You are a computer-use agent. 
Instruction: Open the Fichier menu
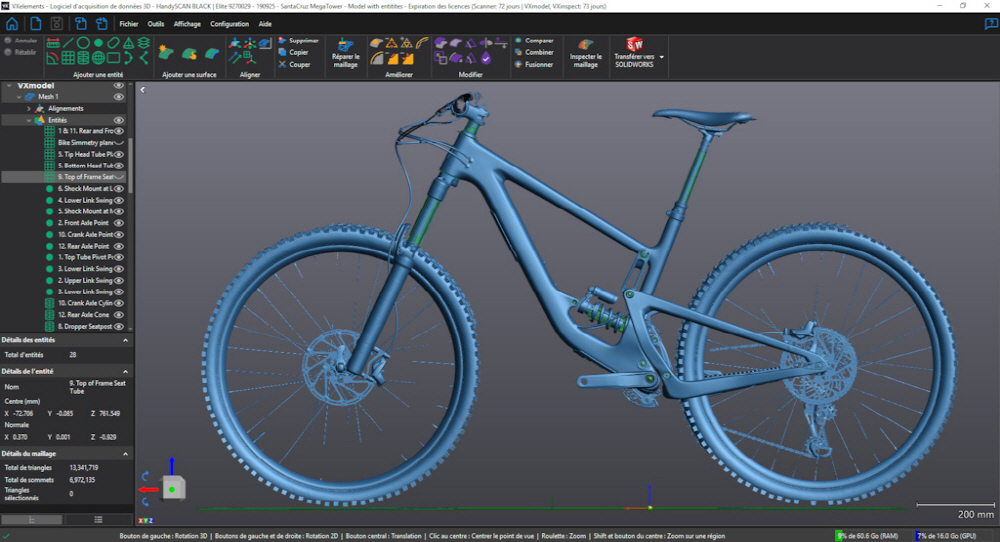point(129,23)
